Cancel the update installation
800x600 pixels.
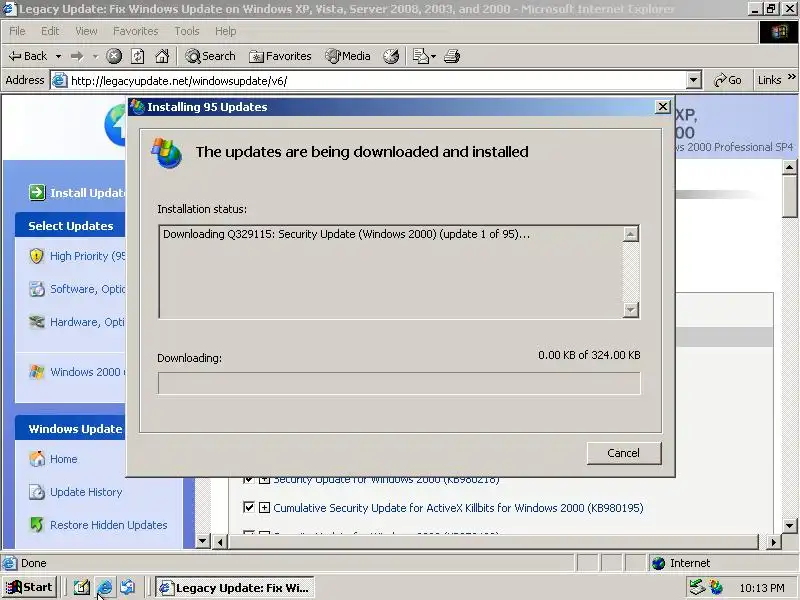623,453
